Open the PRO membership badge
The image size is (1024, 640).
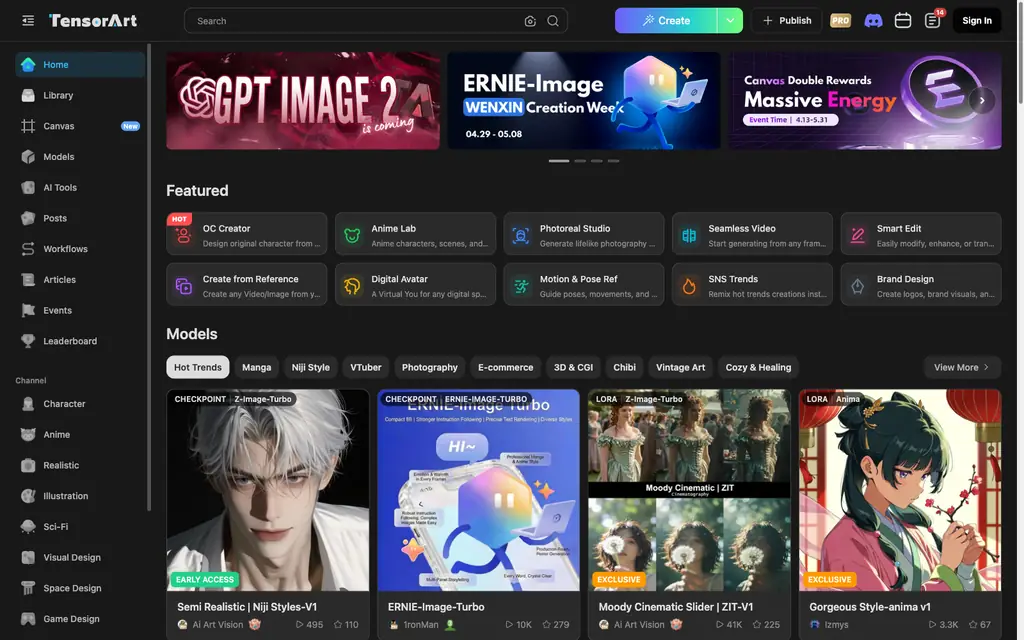840,21
